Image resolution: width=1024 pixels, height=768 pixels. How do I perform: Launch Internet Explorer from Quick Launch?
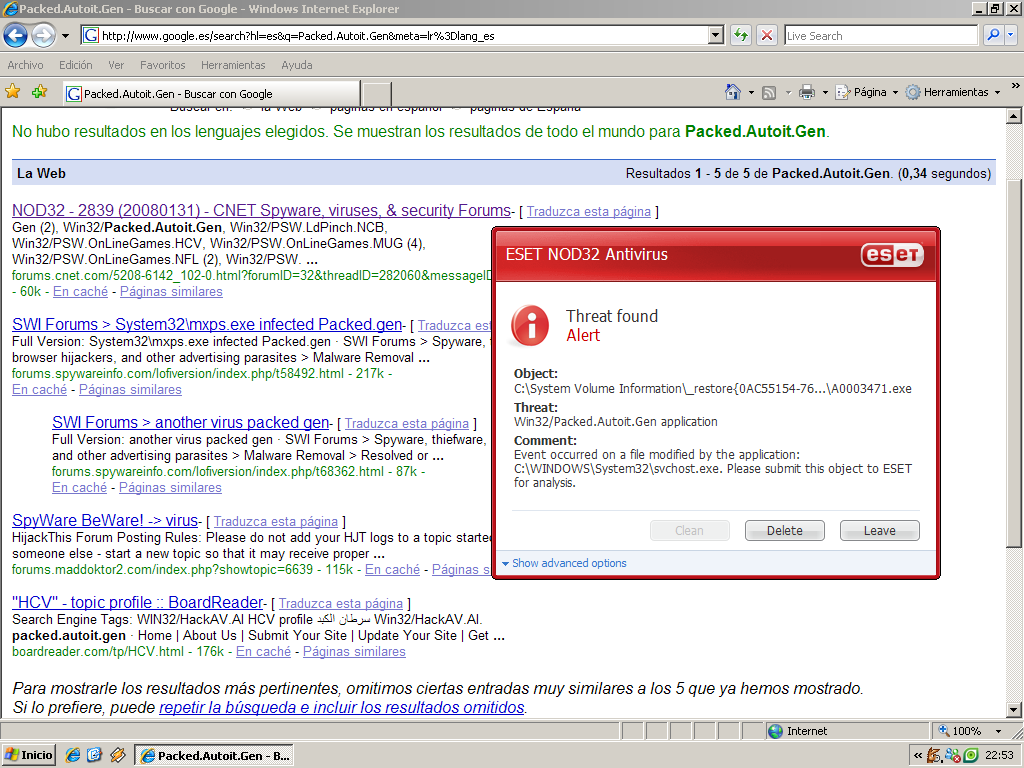[x=73, y=755]
